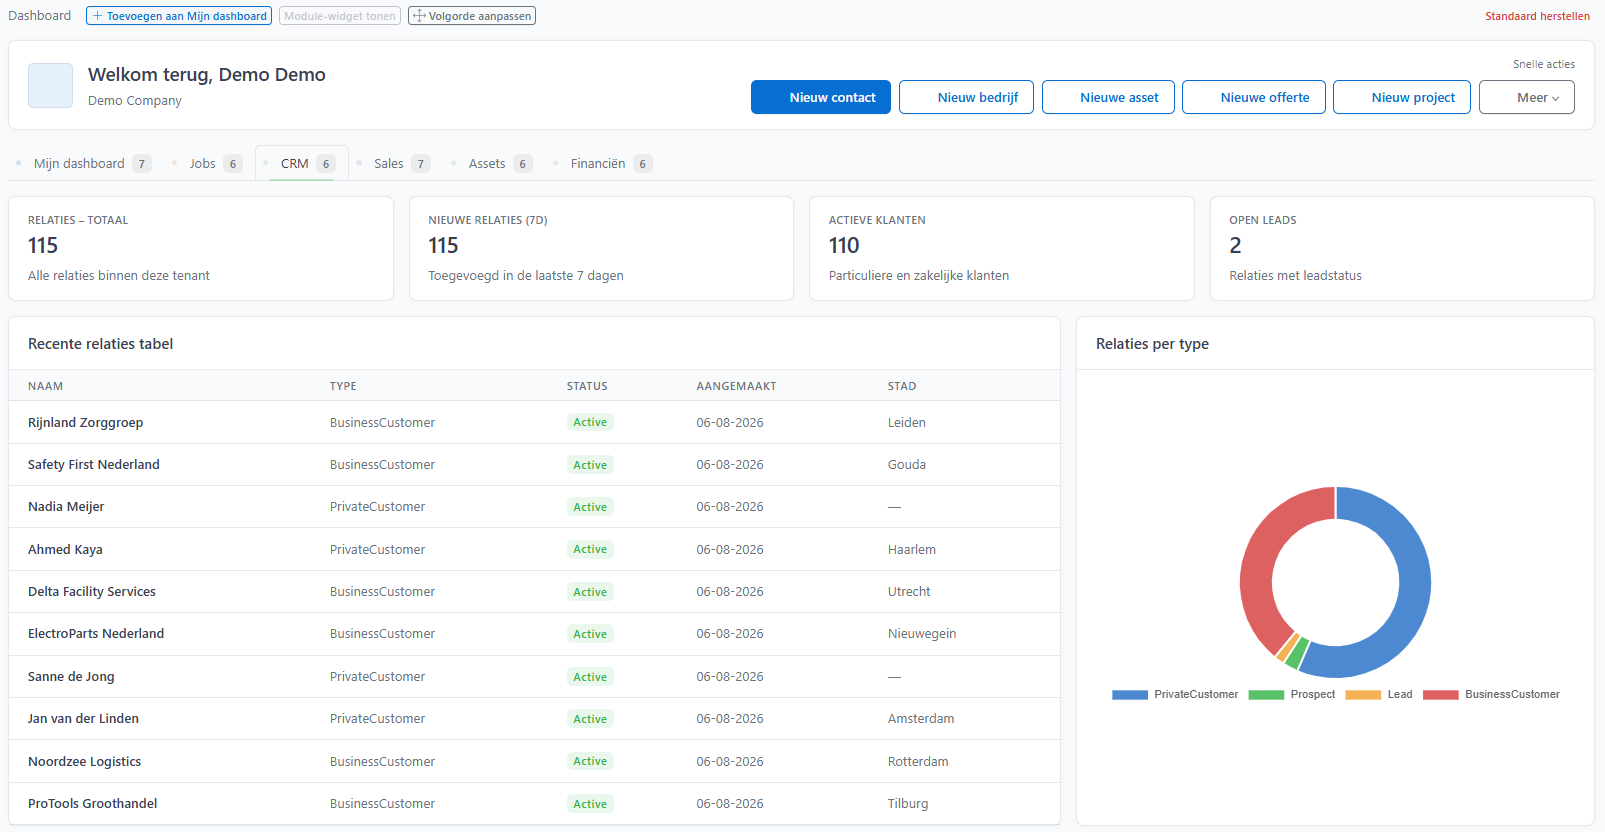
Task: Click the Nieuw project button
Action: [x=1402, y=97]
